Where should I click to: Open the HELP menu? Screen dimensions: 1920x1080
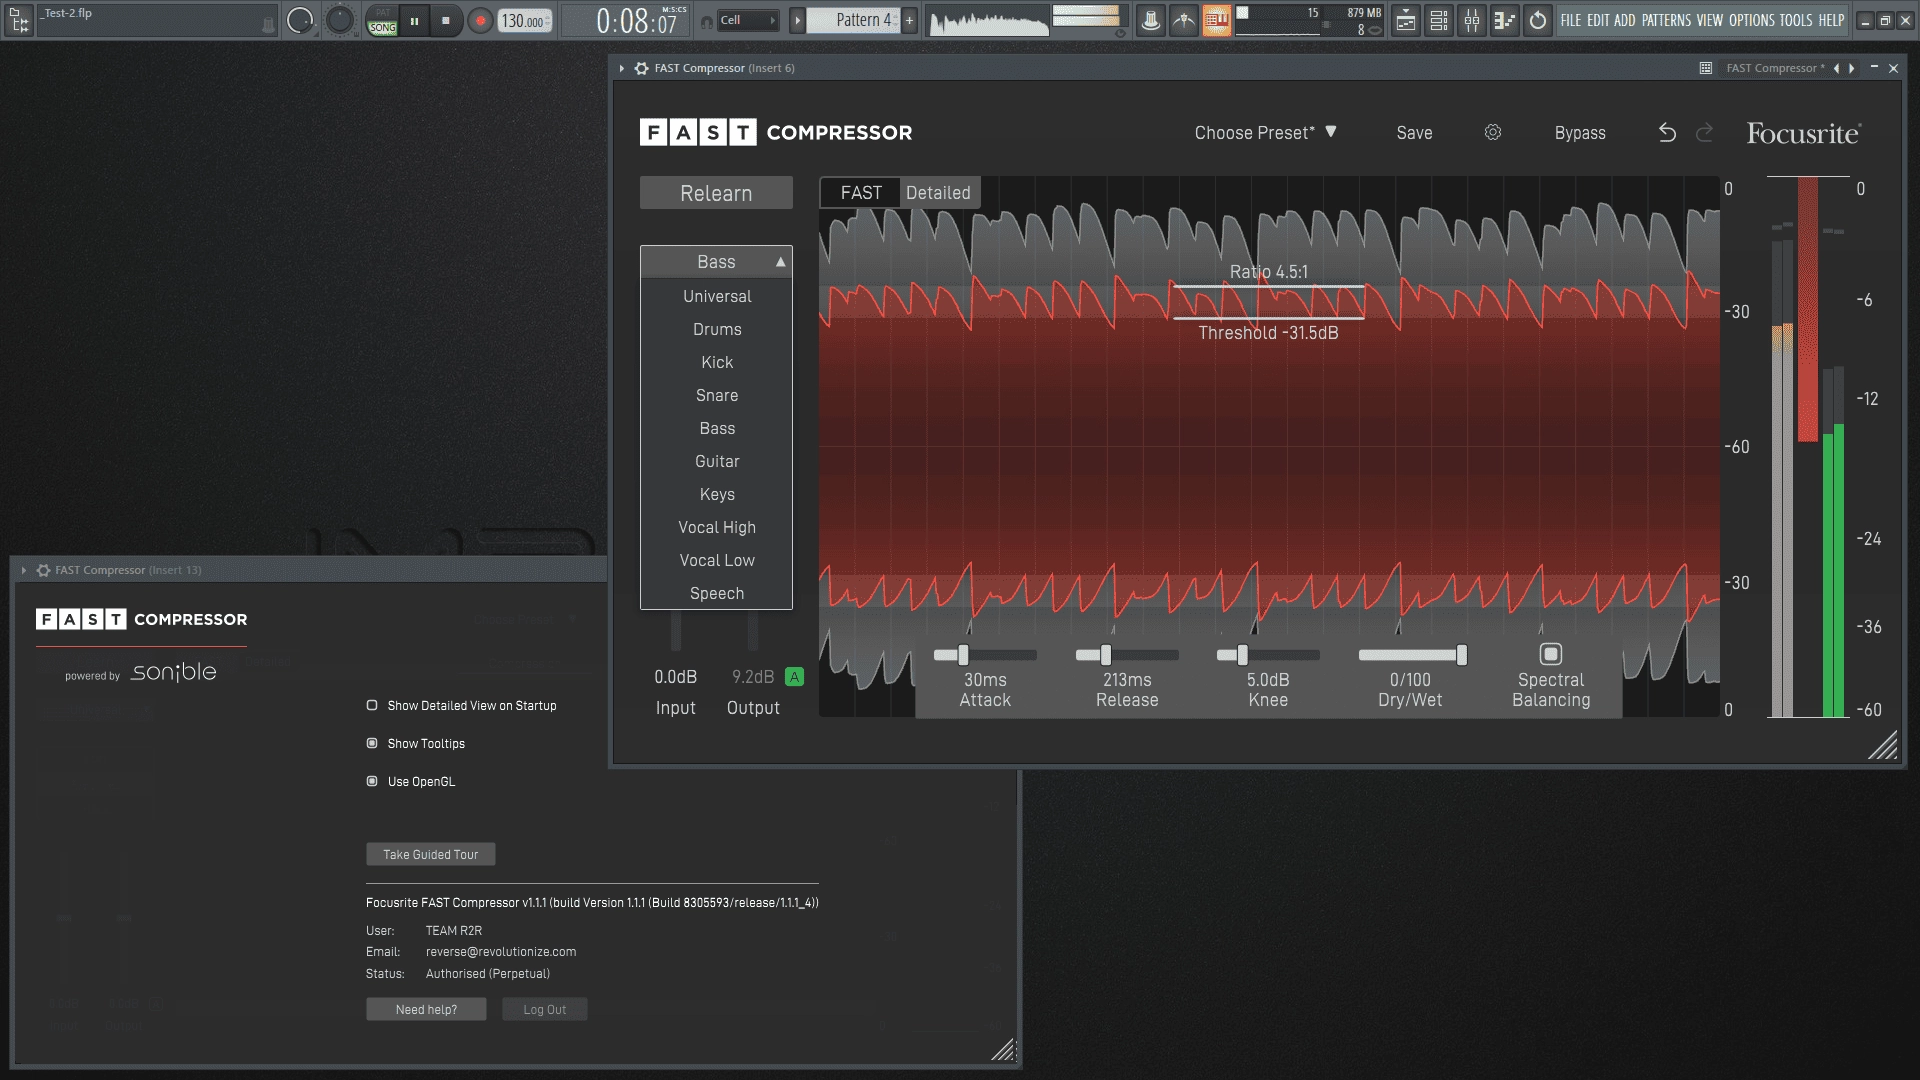tap(1831, 20)
